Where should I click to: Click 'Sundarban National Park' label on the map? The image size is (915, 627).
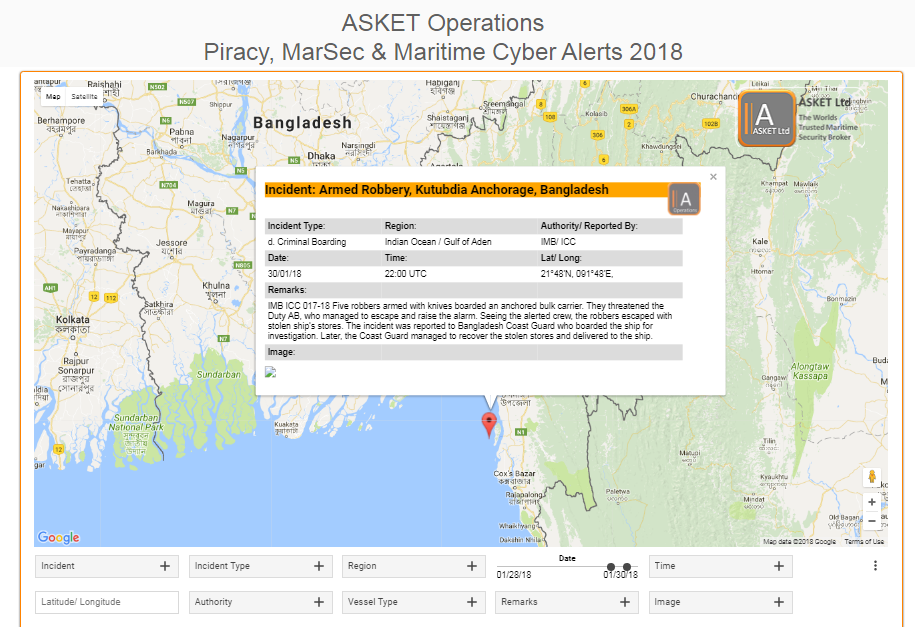coord(135,423)
